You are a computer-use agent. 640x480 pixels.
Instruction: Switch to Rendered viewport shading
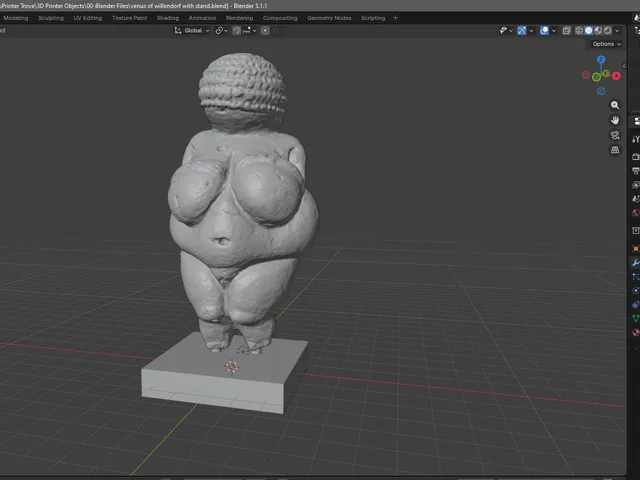coord(608,31)
